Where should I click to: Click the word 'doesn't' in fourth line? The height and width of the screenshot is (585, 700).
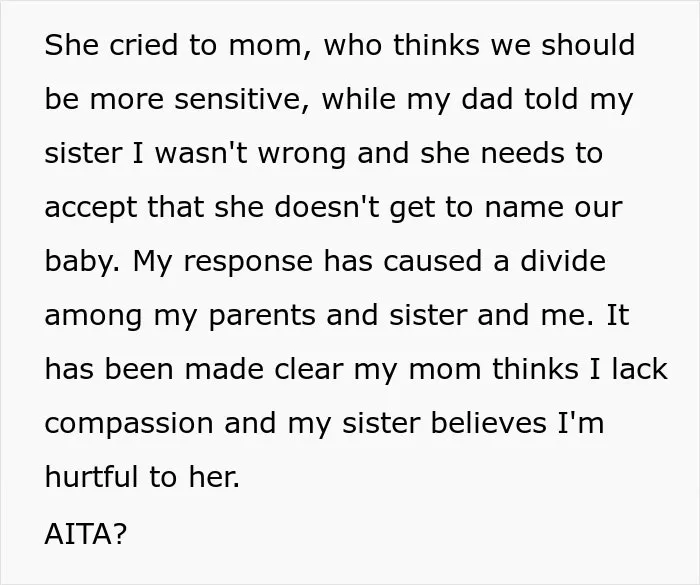coord(327,207)
